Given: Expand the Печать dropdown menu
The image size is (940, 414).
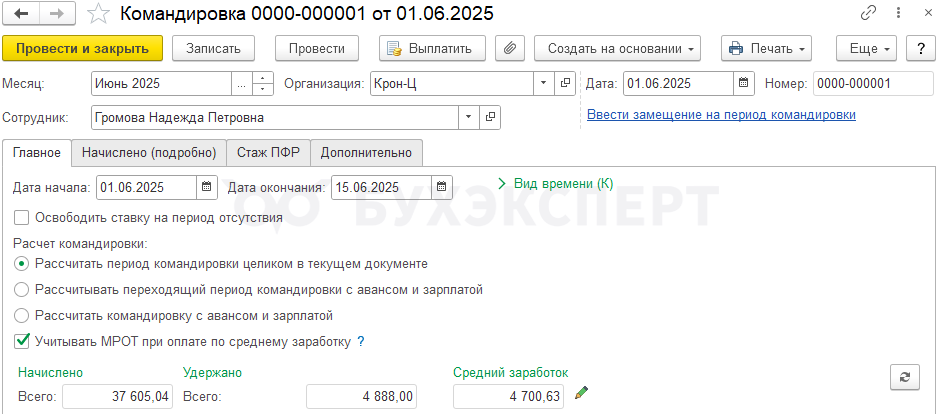Looking at the screenshot, I should pos(766,48).
